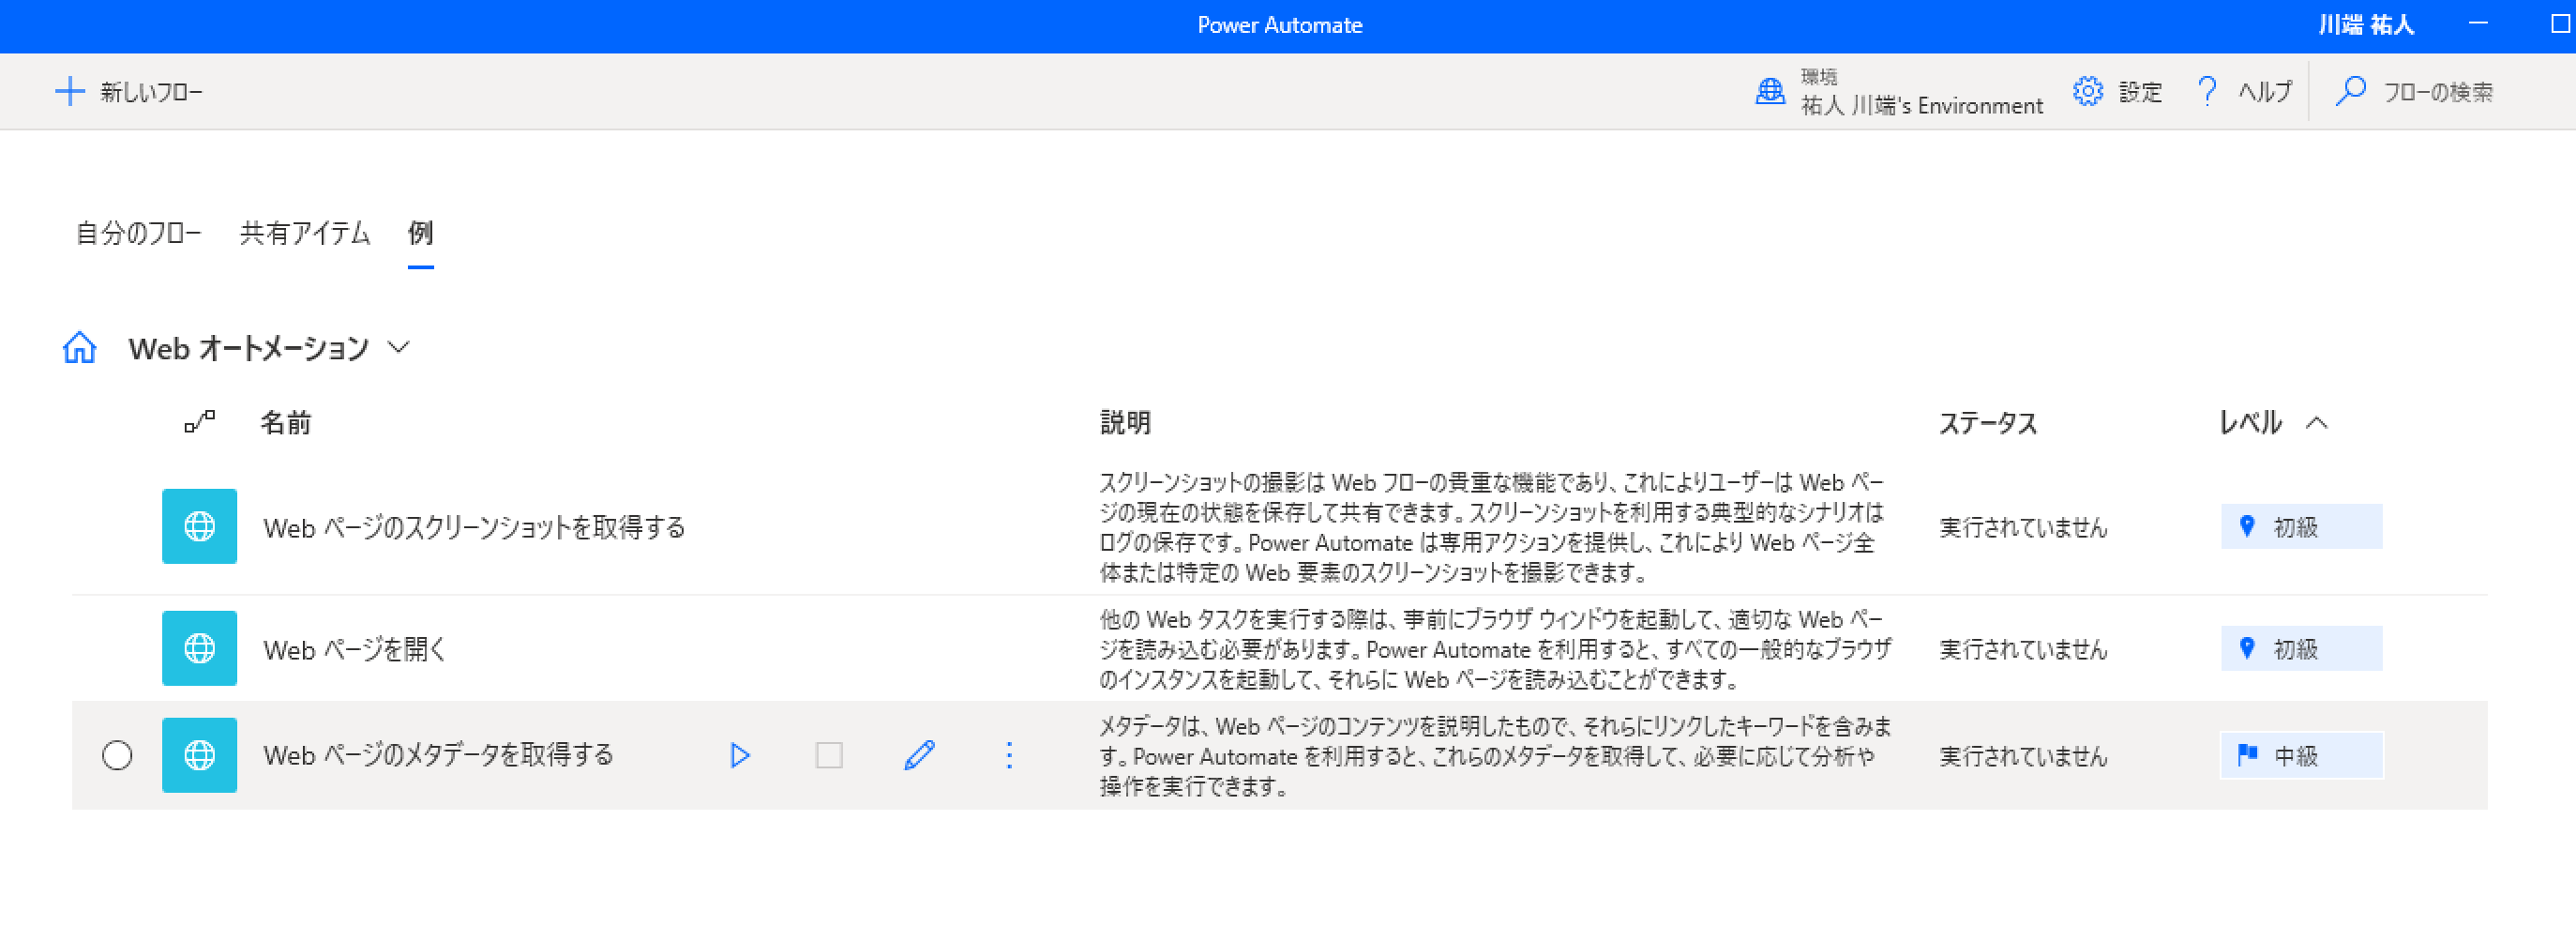
Task: Open the environment globe icon
Action: pyautogui.click(x=1770, y=92)
